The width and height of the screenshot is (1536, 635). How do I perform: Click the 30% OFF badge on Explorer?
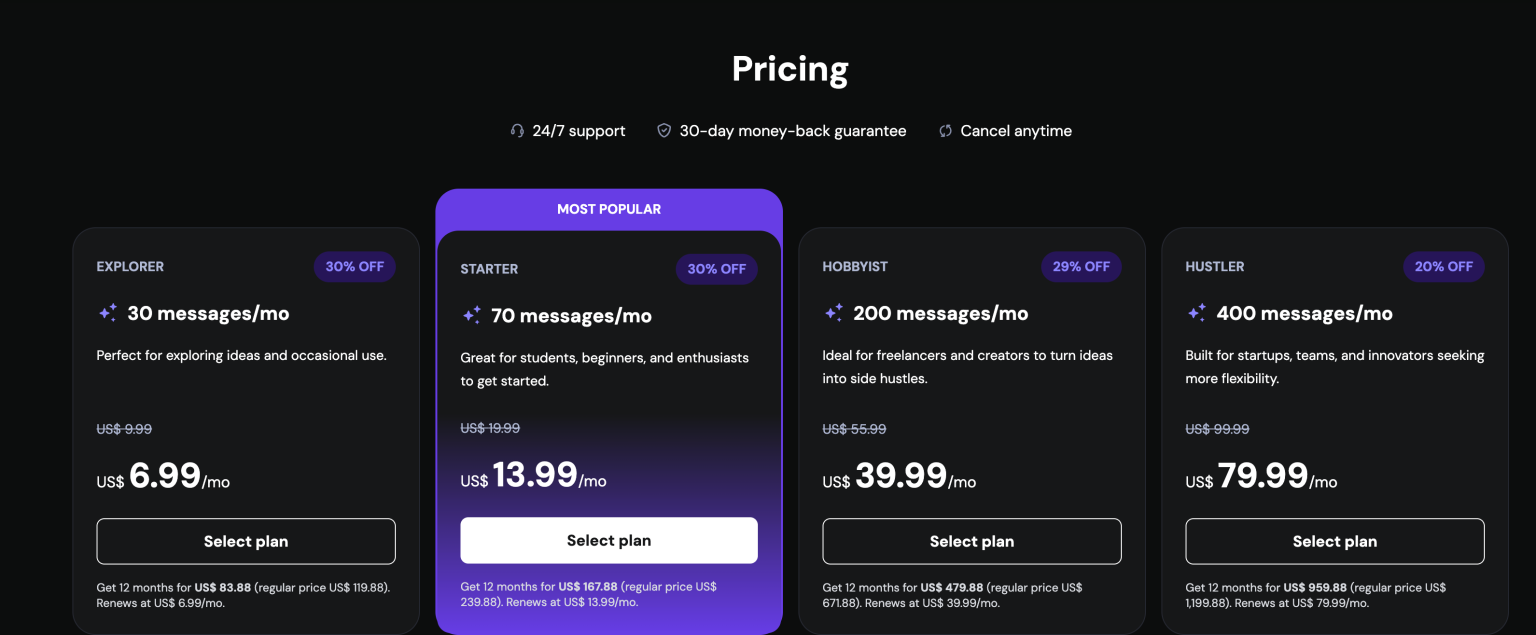pyautogui.click(x=355, y=266)
